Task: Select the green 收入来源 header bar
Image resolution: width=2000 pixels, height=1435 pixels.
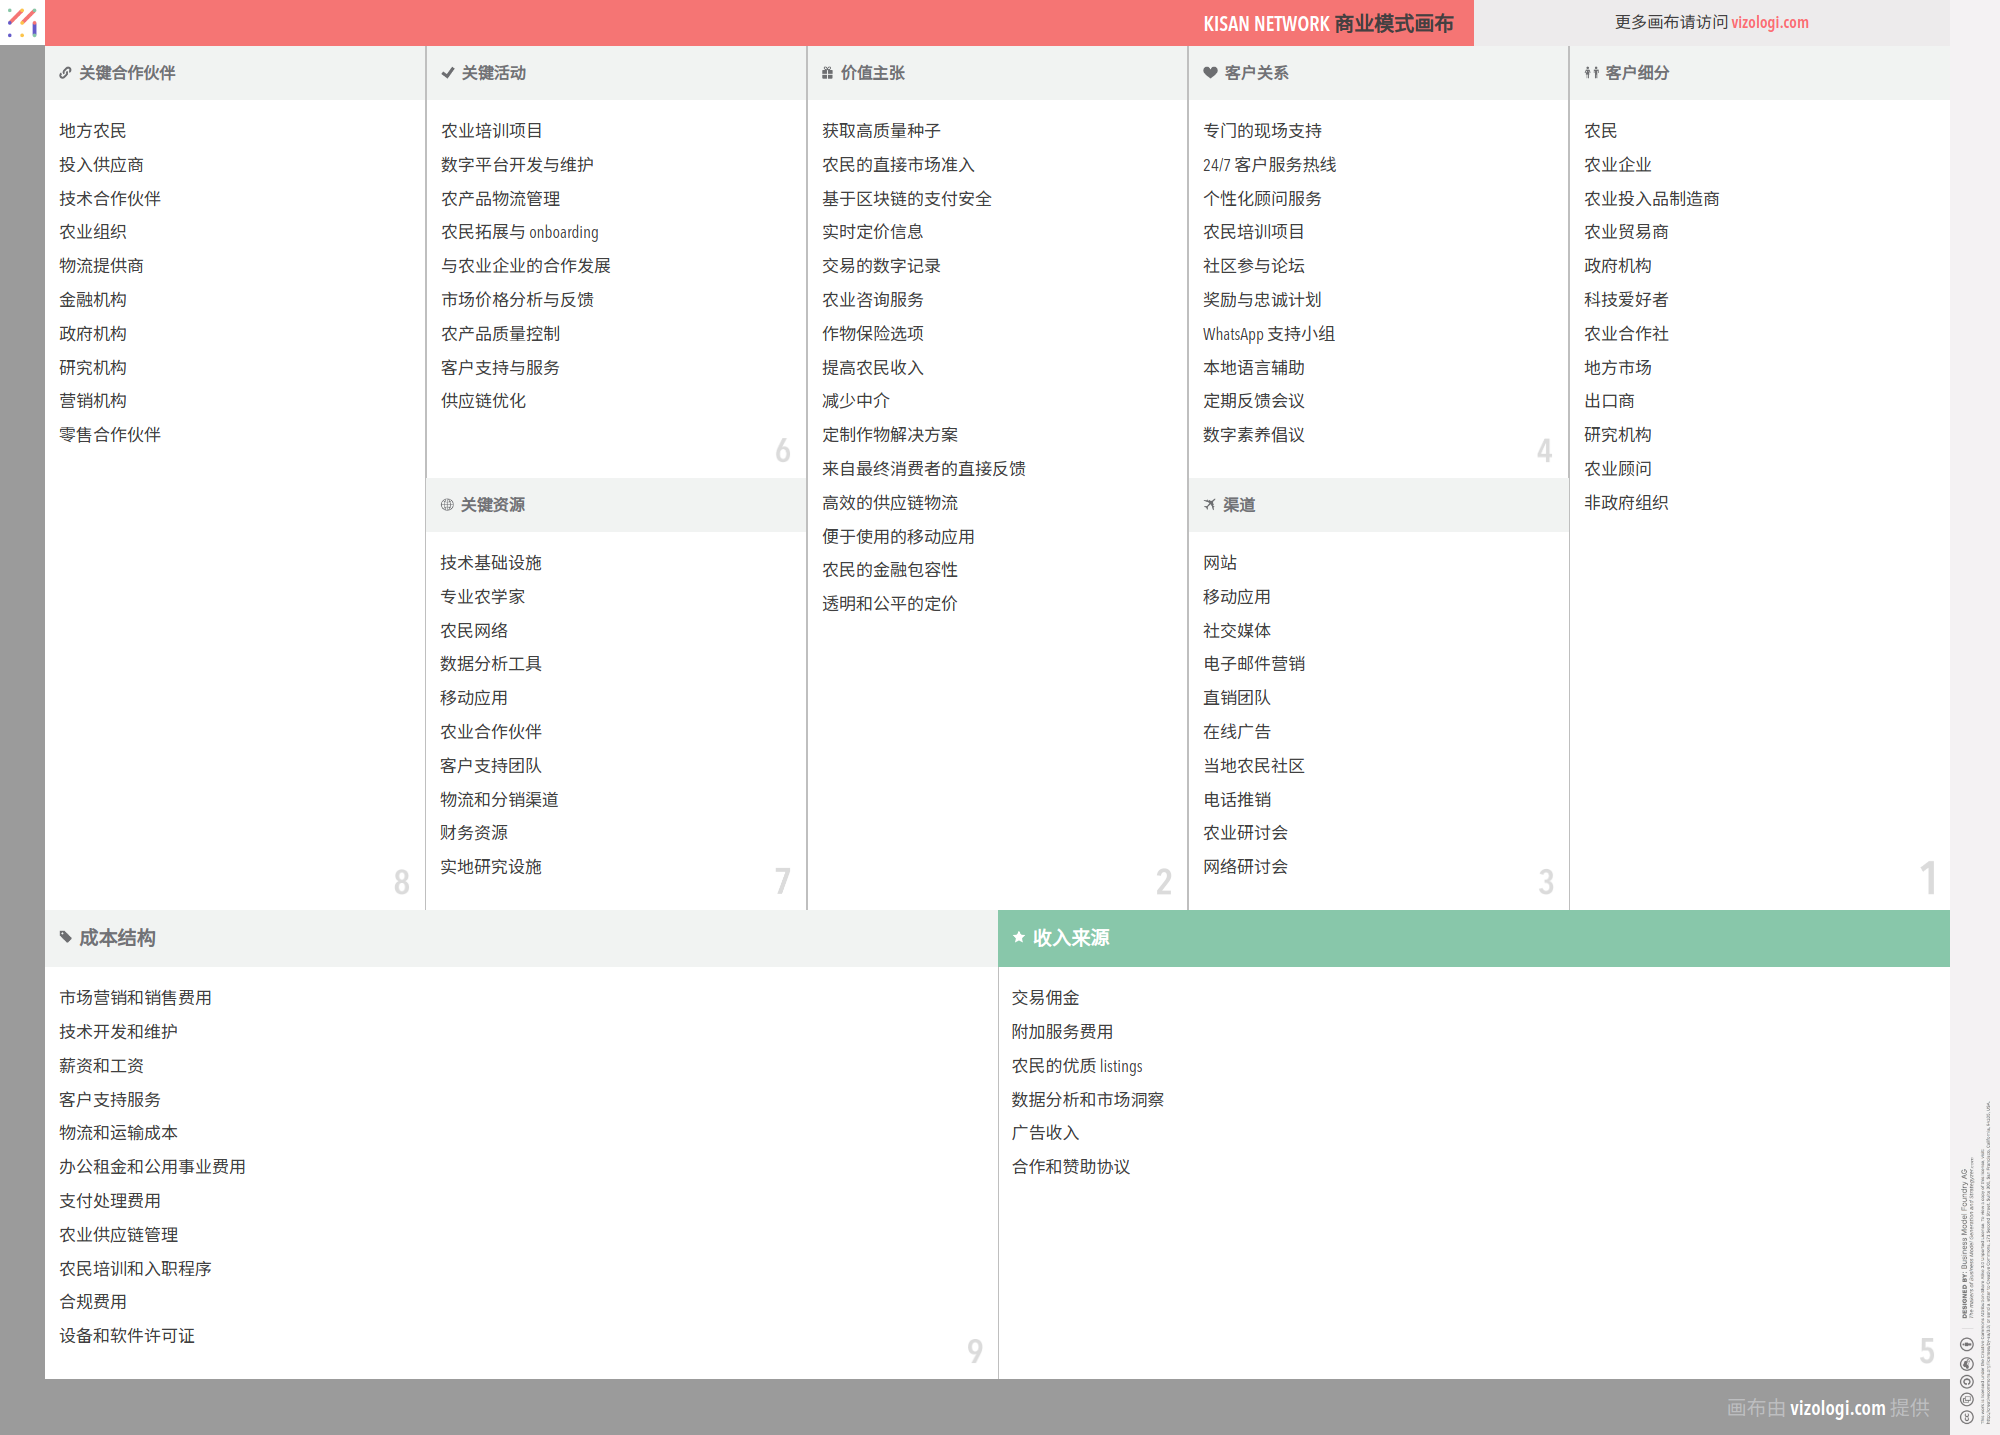Action: tap(1473, 938)
